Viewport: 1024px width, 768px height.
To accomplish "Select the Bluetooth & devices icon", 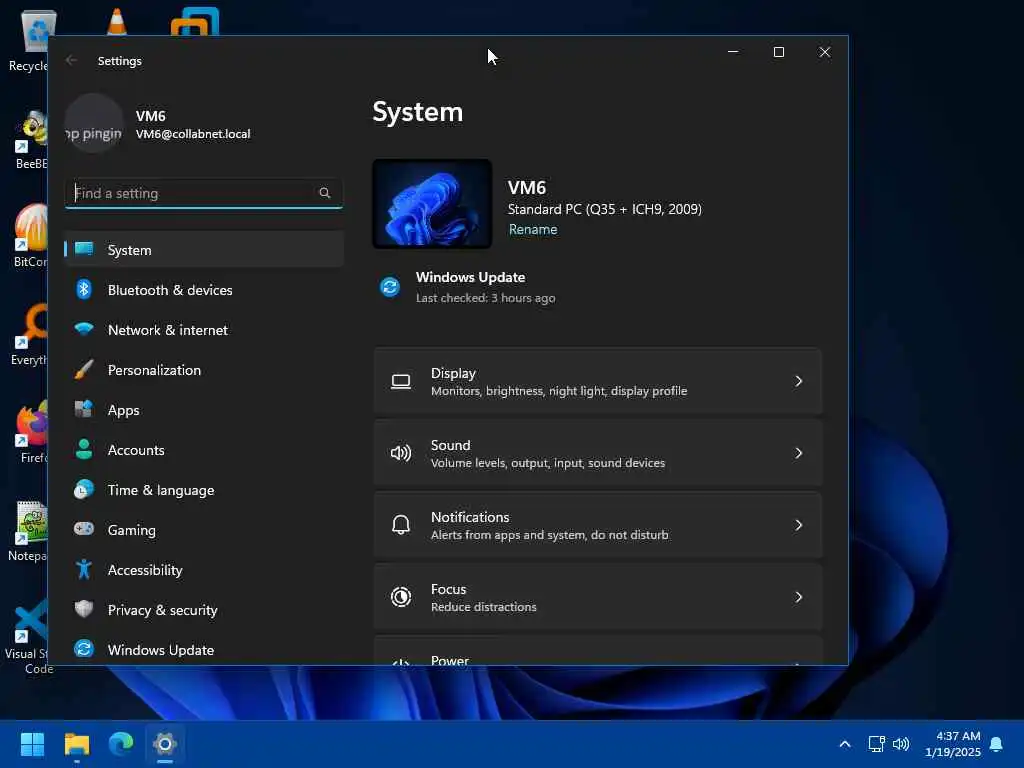I will click(84, 289).
